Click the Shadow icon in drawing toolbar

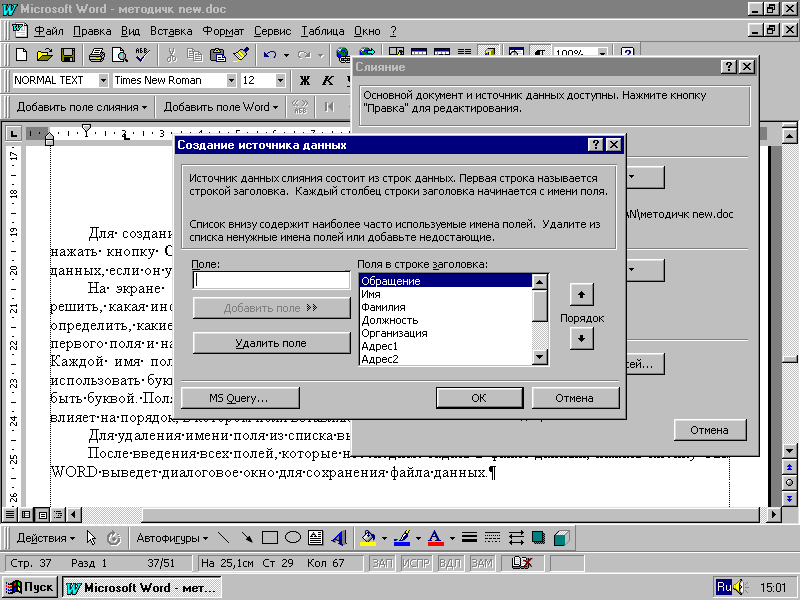[538, 538]
